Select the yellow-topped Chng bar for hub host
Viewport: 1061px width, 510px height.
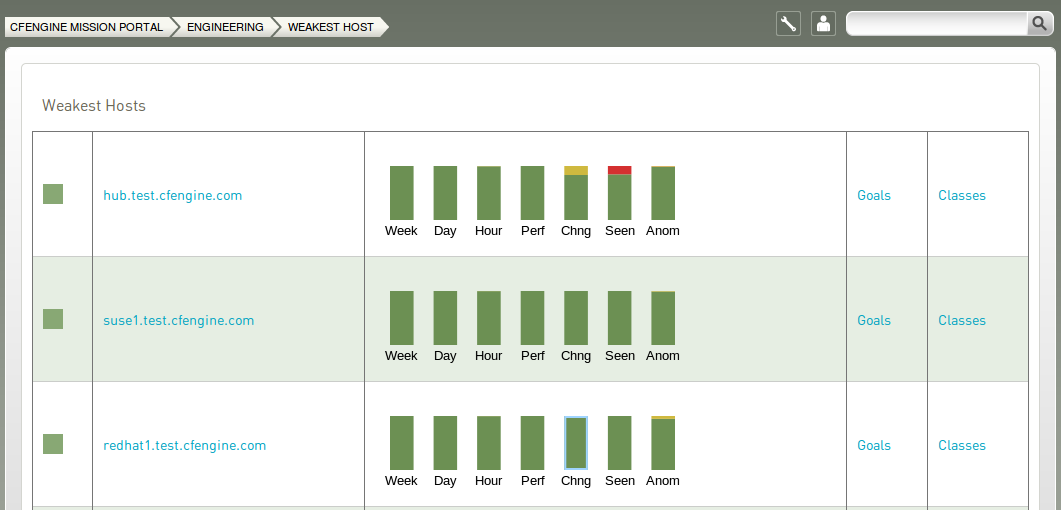click(576, 193)
